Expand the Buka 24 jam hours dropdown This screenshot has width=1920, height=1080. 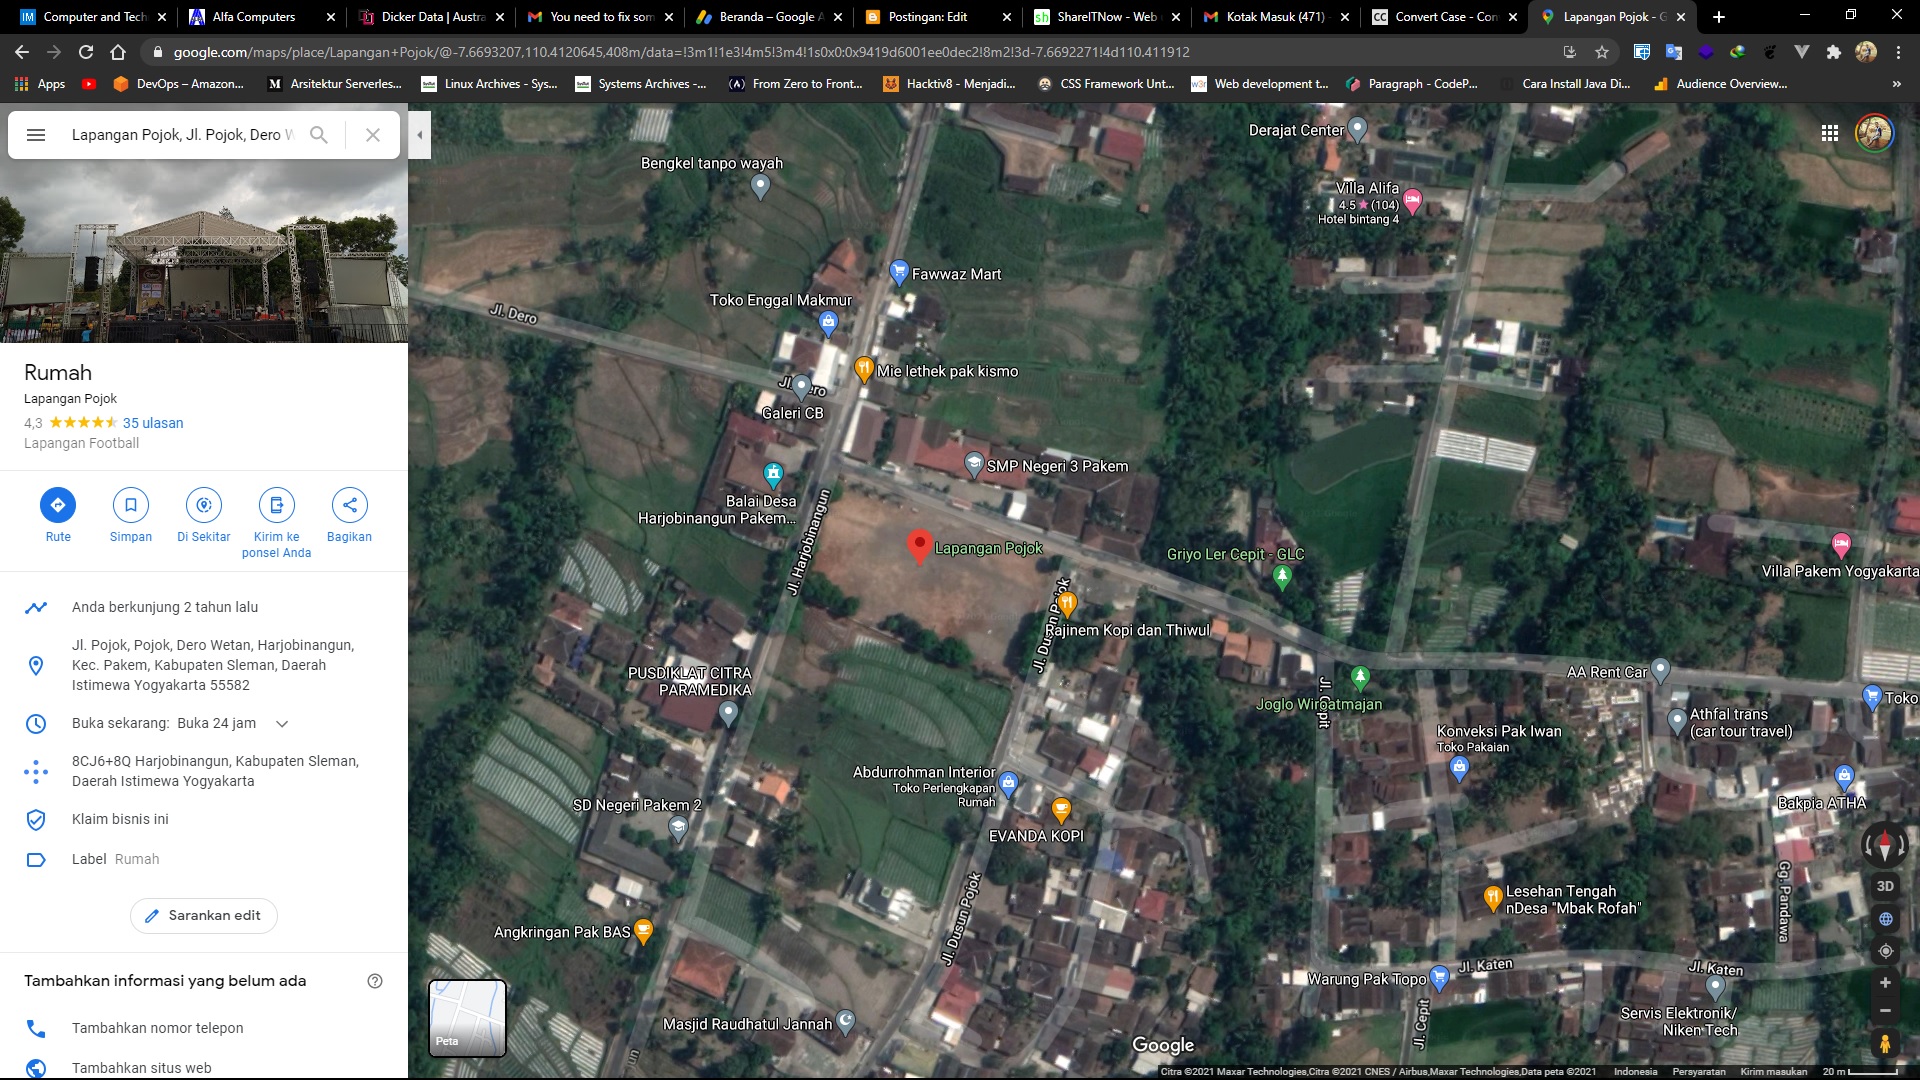[x=282, y=723]
